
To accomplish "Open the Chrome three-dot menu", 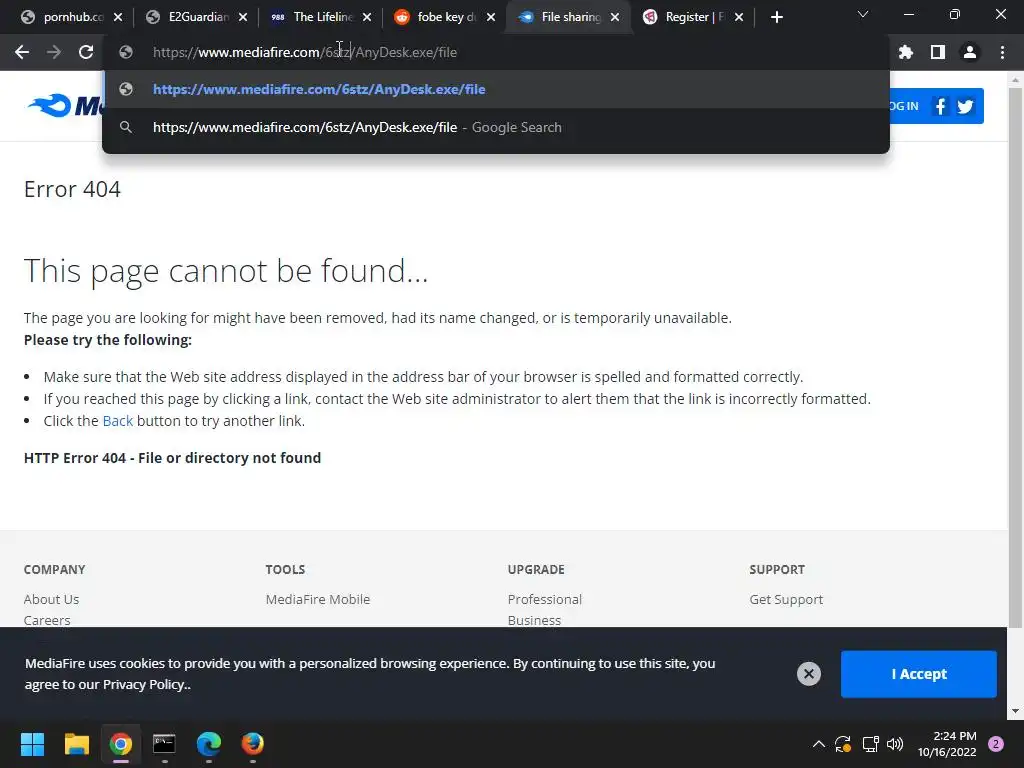I will (1002, 52).
